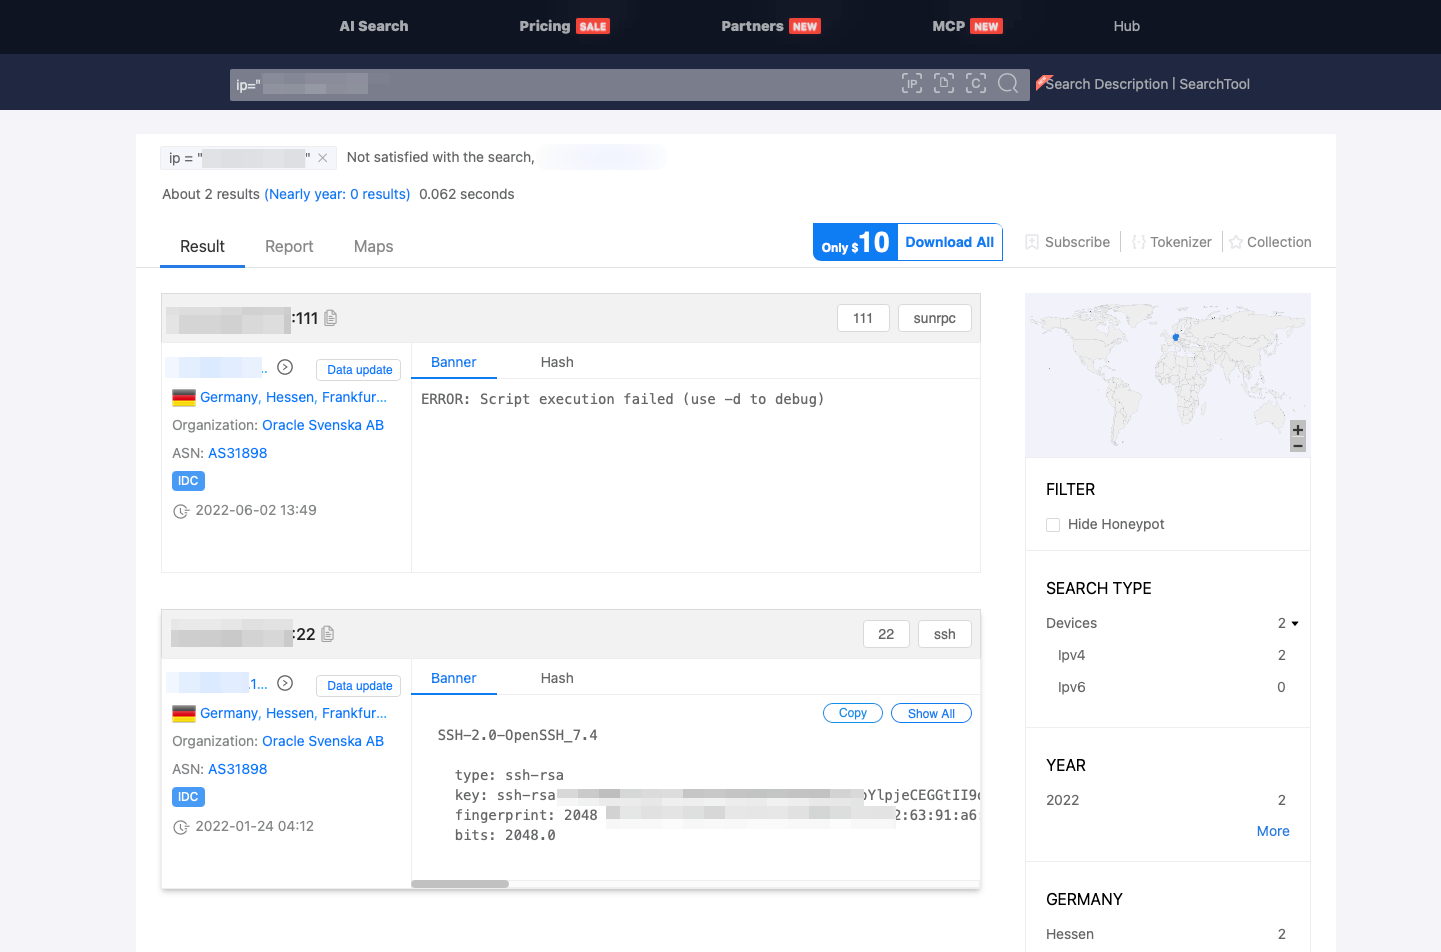Image resolution: width=1441 pixels, height=952 pixels.
Task: Open the AS31898 ASN link in first result
Action: (x=237, y=453)
